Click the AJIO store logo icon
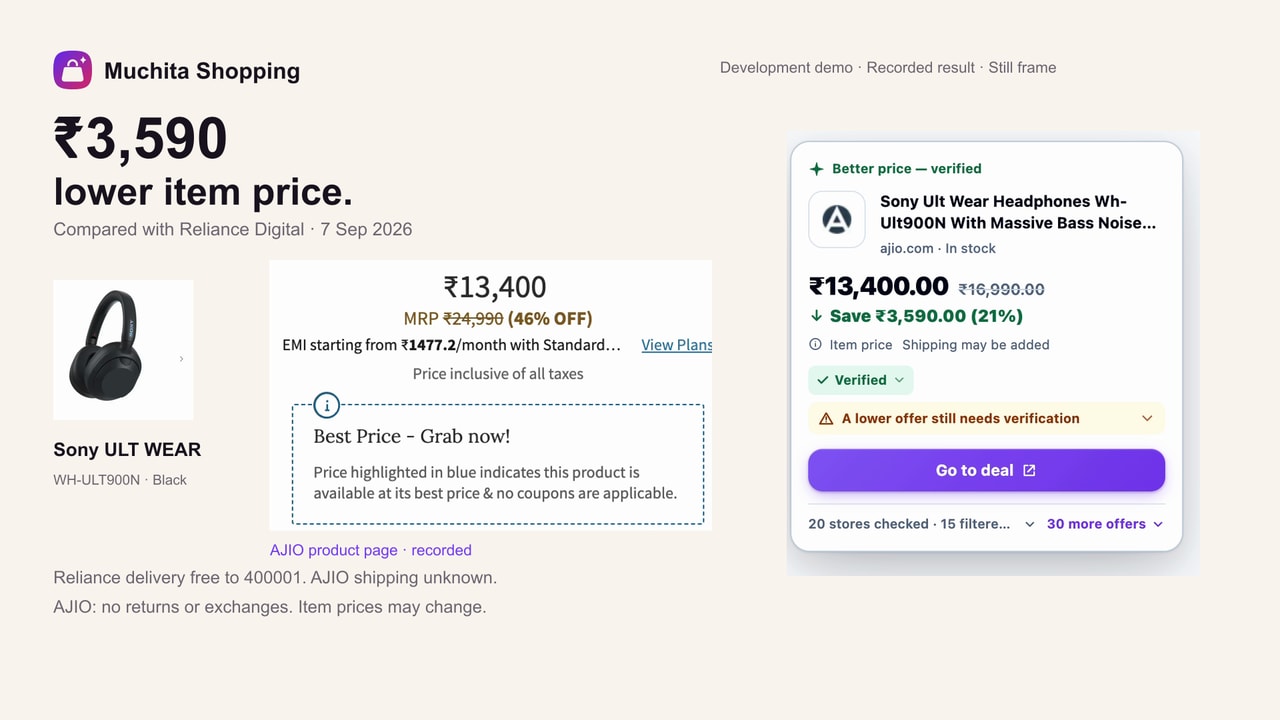Image resolution: width=1280 pixels, height=720 pixels. (836, 219)
